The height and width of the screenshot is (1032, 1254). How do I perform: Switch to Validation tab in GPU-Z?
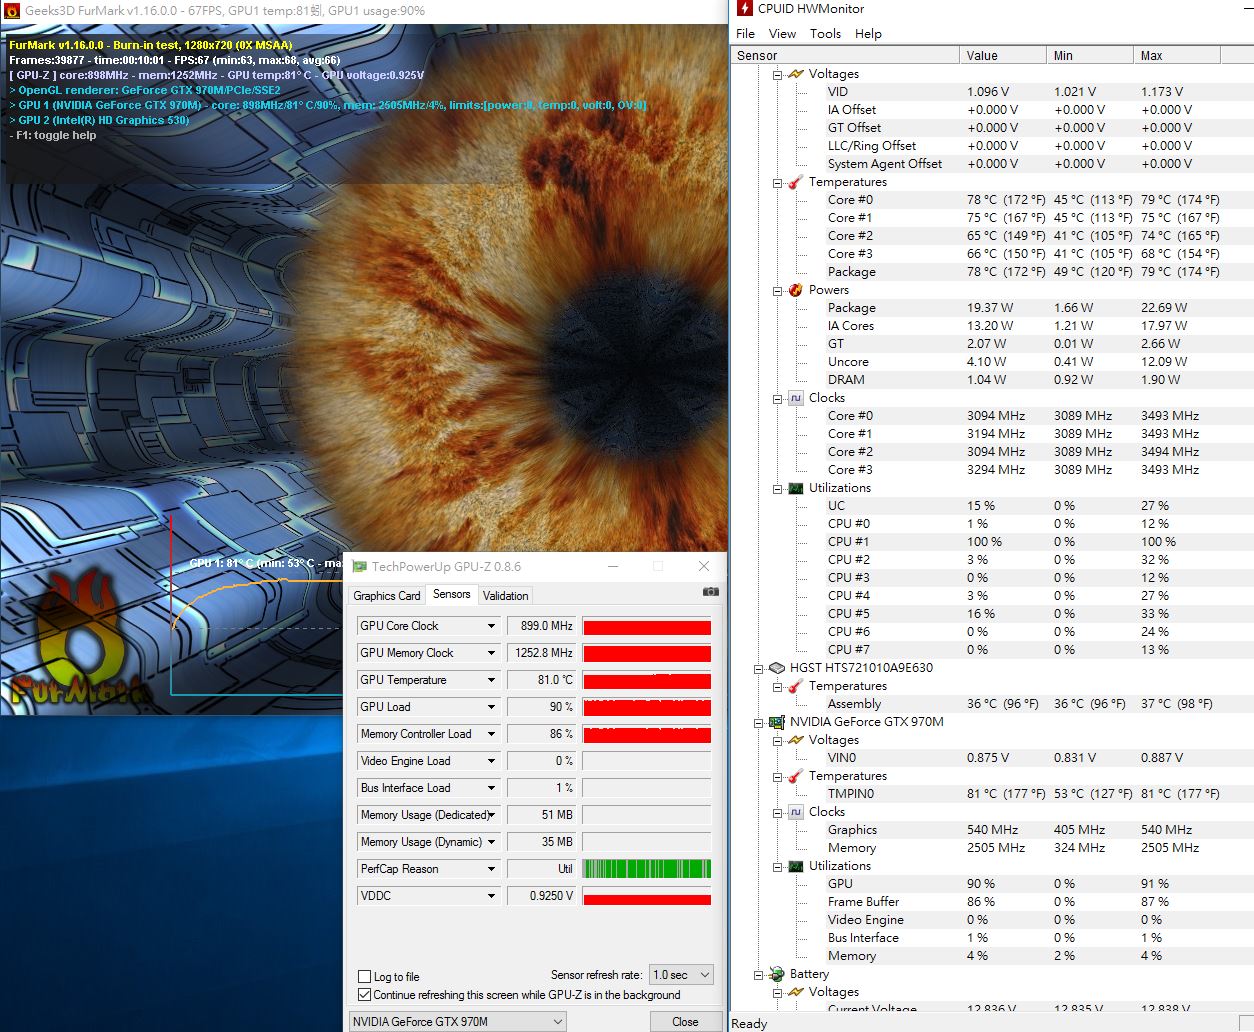coord(505,596)
